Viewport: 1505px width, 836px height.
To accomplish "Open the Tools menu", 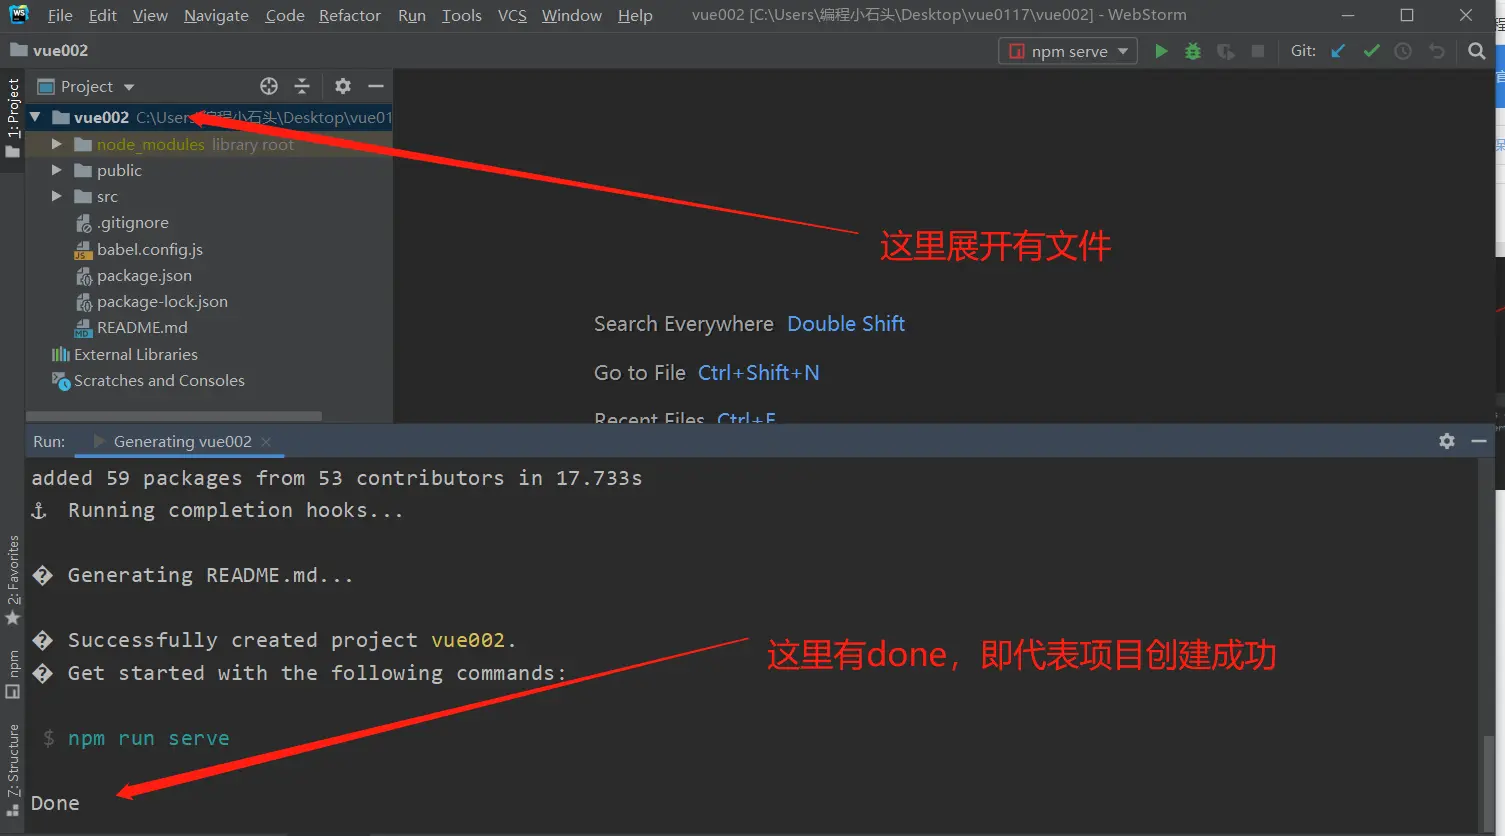I will 461,15.
